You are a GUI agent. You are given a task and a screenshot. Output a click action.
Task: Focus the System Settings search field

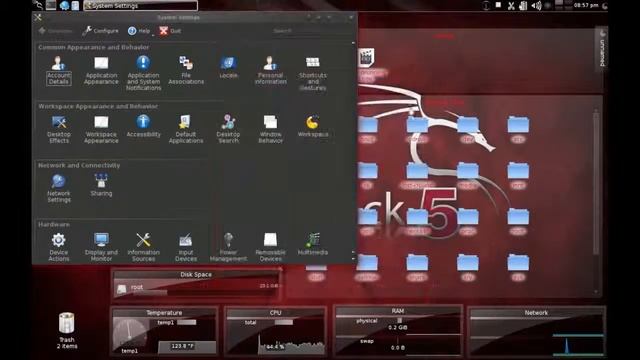(310, 31)
